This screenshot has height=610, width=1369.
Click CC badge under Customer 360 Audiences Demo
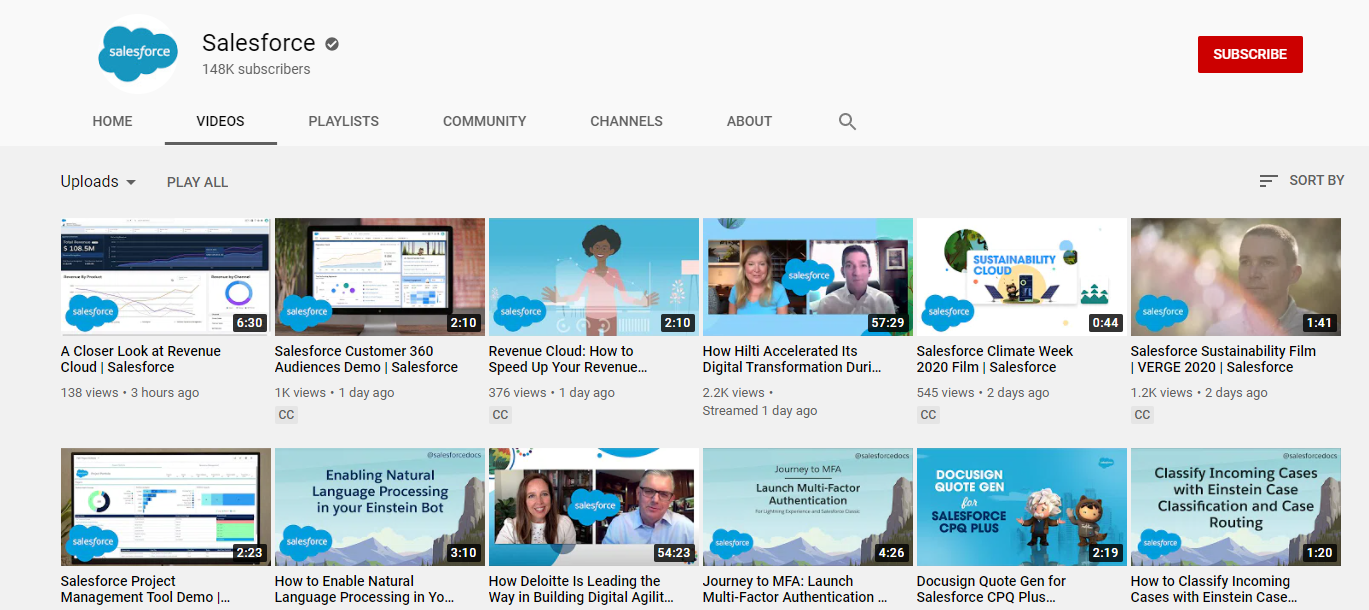[x=287, y=415]
